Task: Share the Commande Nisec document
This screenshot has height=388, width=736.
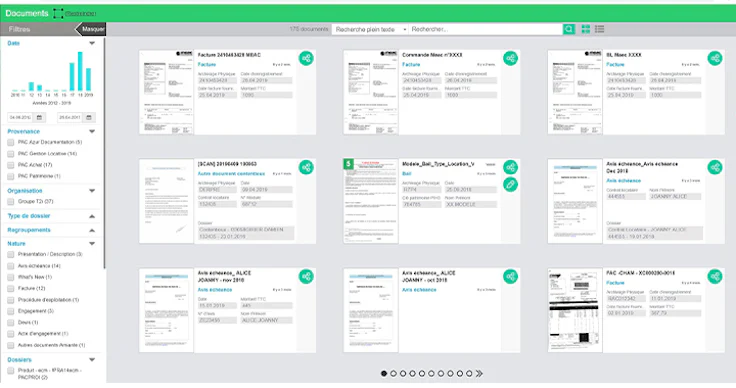Action: pos(511,59)
